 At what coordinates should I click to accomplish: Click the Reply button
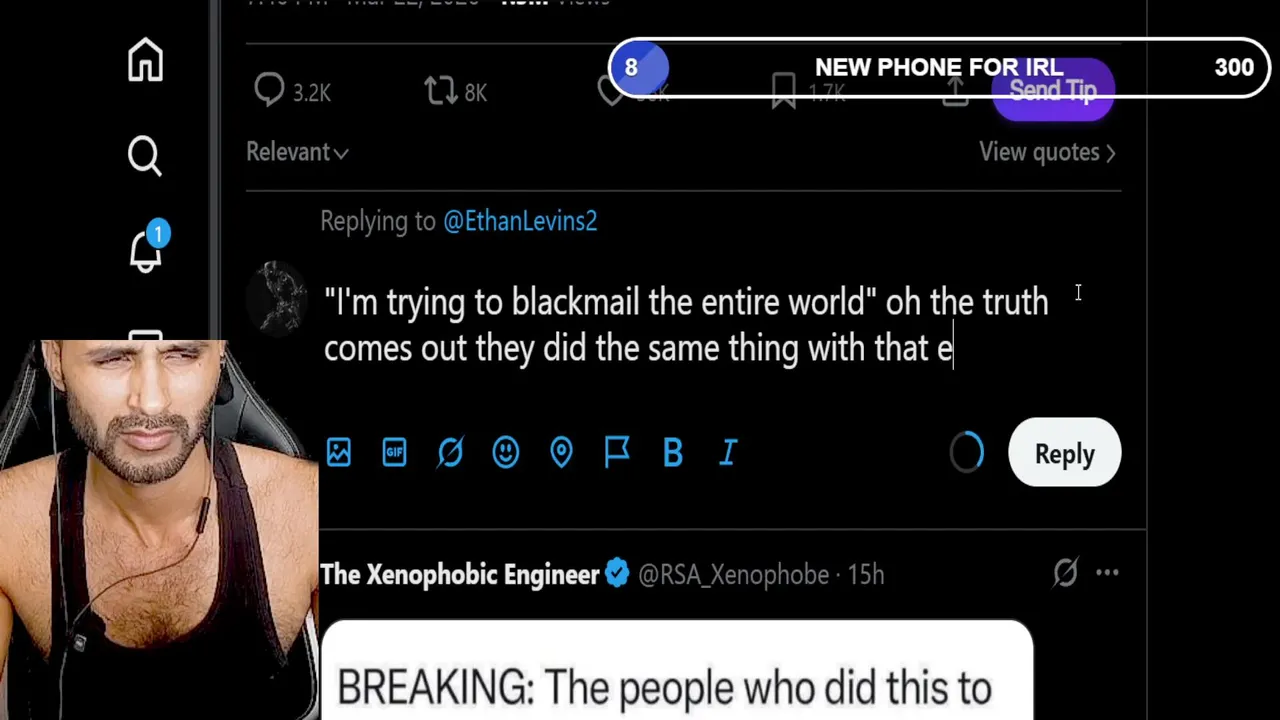point(1065,453)
